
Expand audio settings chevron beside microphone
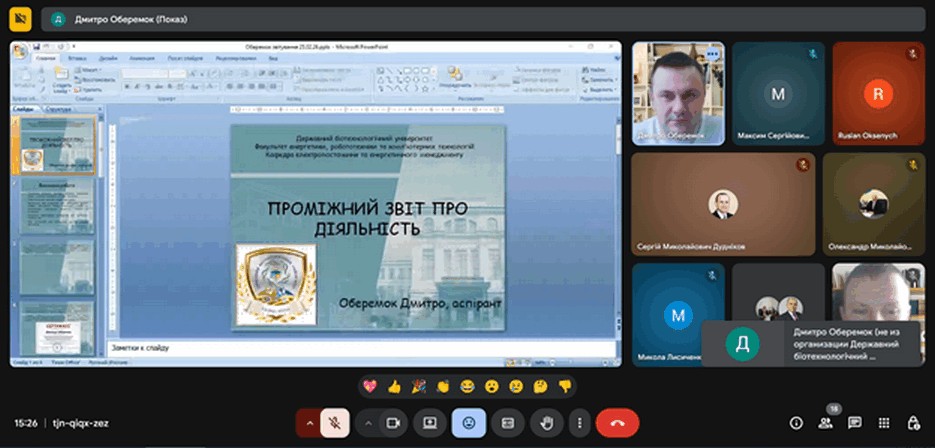[x=309, y=423]
